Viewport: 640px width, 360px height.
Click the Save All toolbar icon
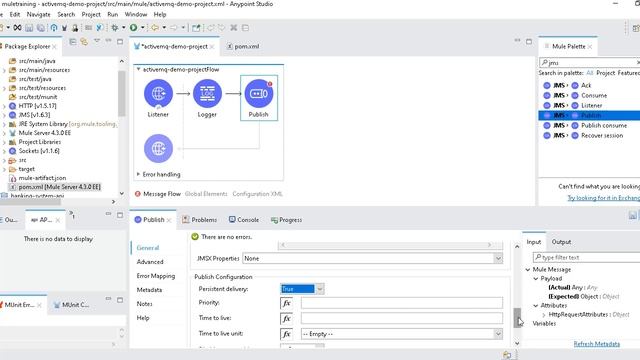coord(41,28)
